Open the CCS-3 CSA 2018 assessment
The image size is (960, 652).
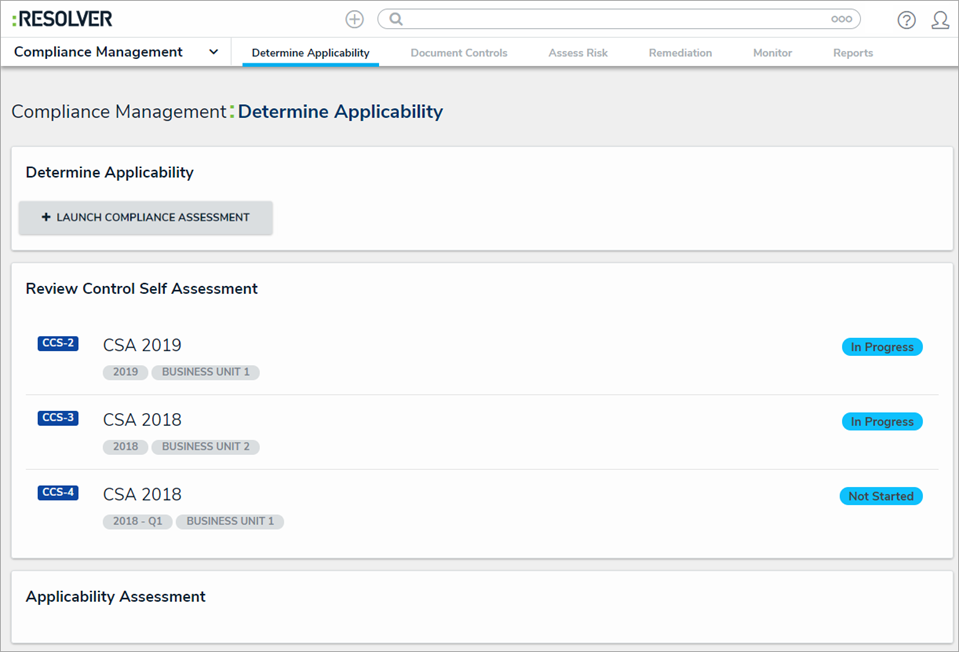pyautogui.click(x=142, y=420)
